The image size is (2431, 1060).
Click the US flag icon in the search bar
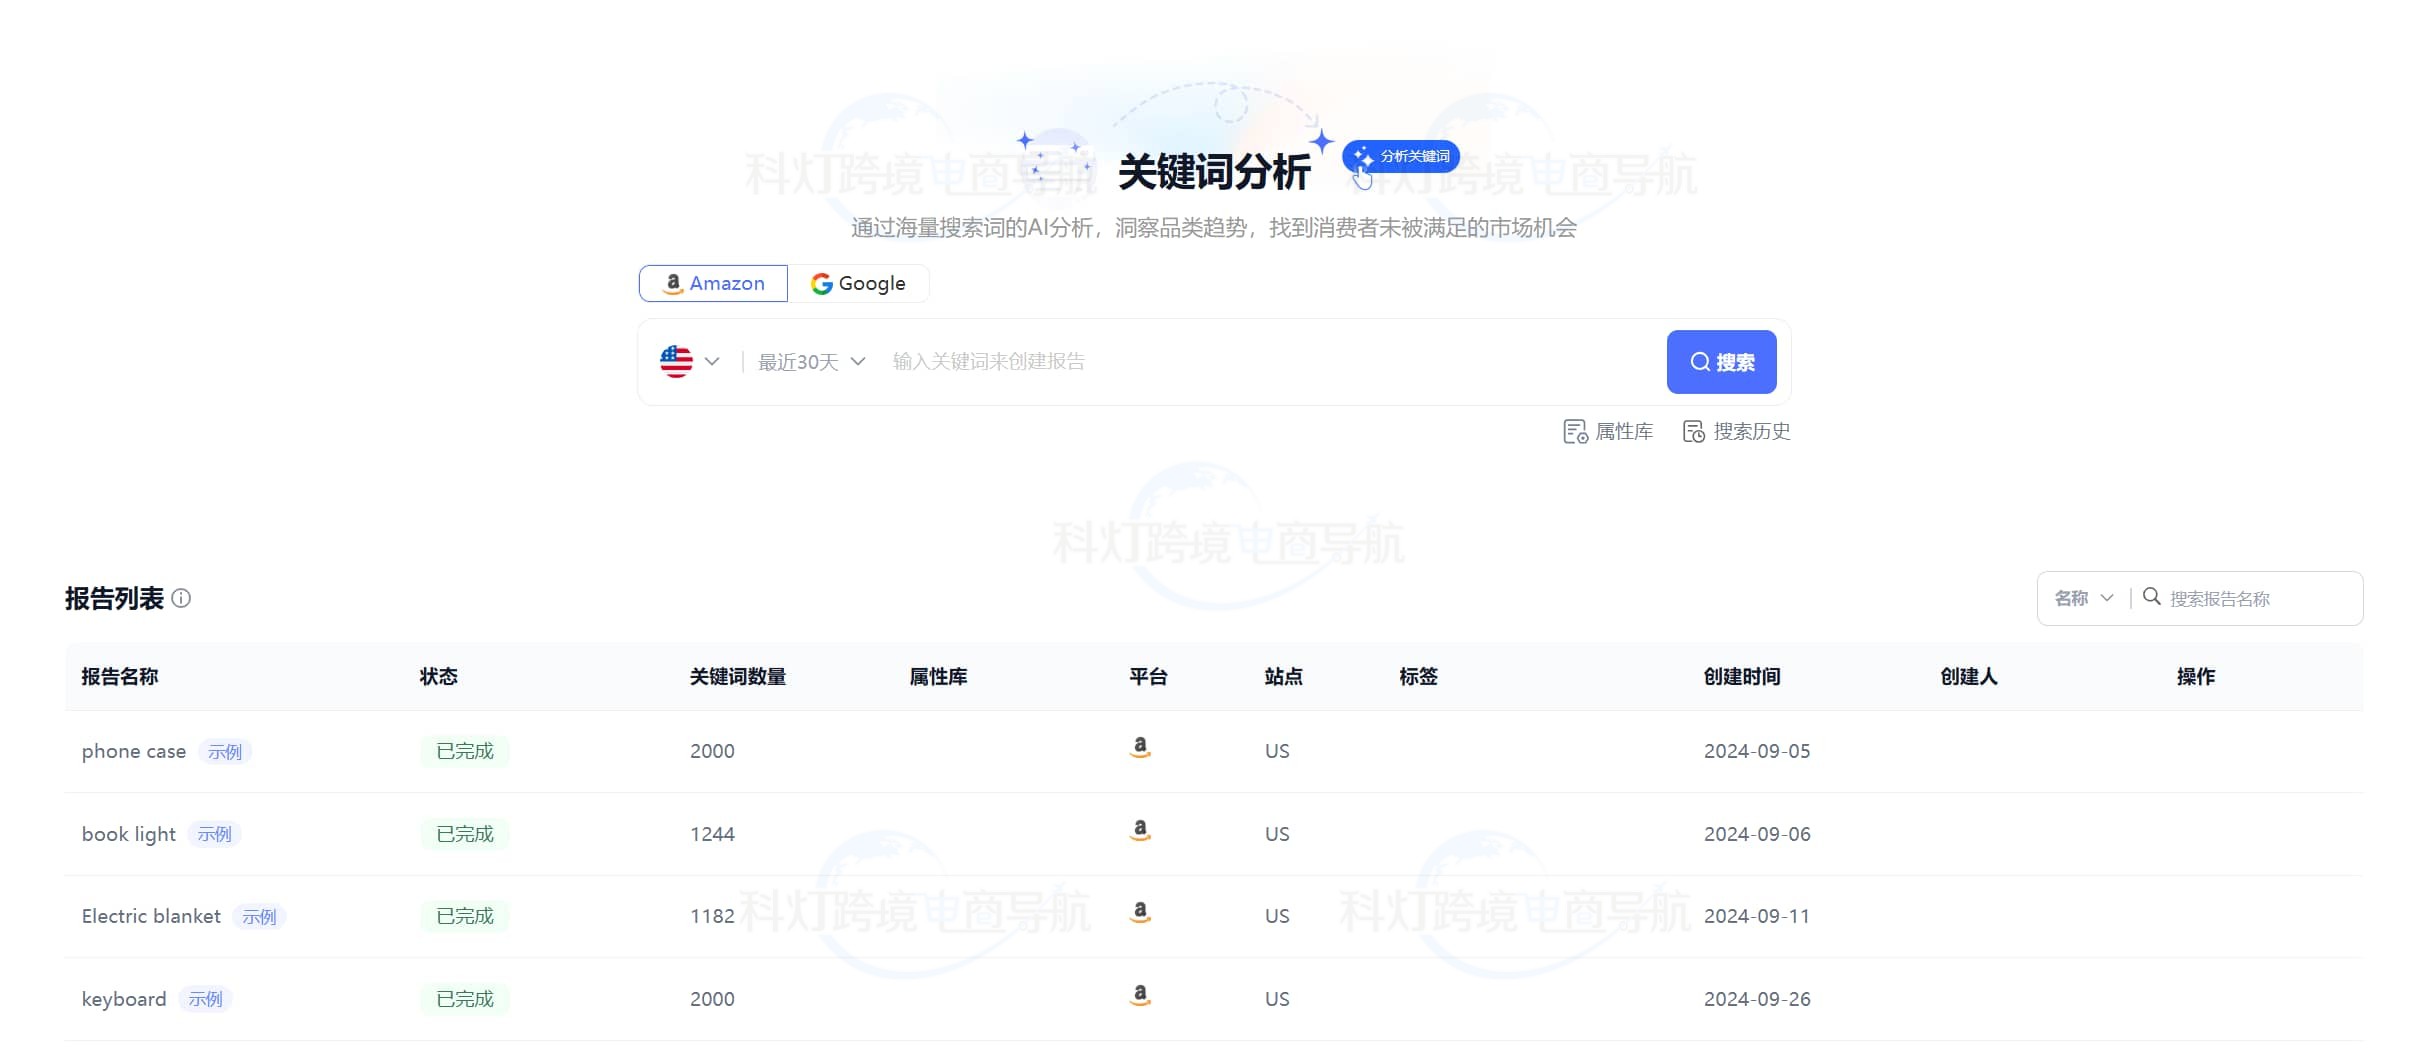[x=676, y=361]
